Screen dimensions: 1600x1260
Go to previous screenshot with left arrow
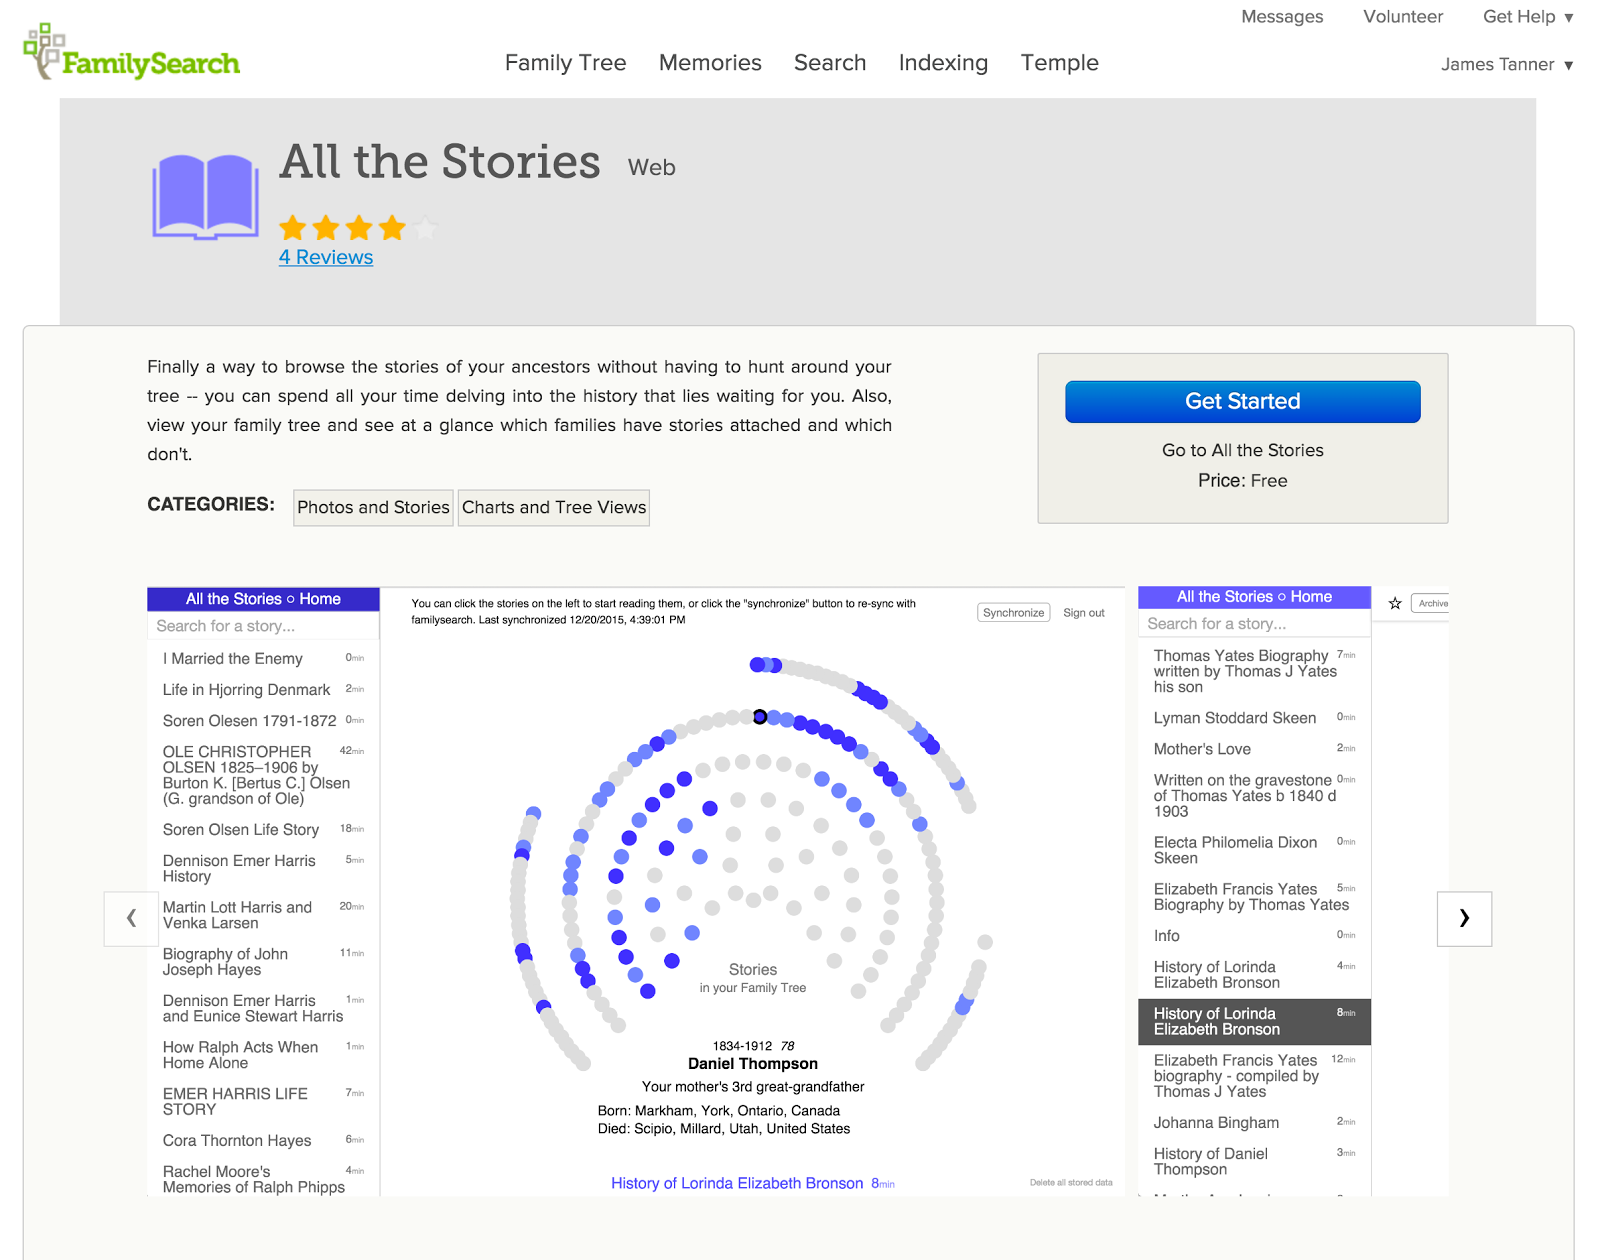(131, 918)
